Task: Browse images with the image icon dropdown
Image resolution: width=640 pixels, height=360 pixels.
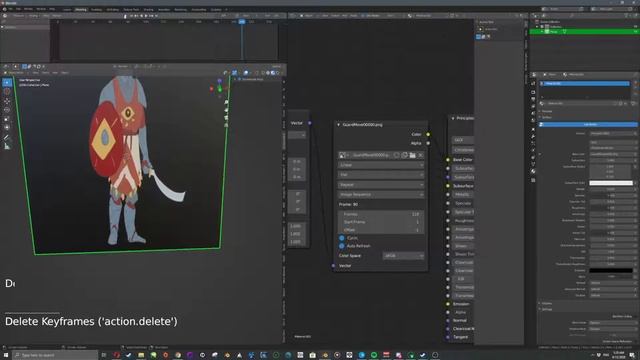Action: click(x=343, y=155)
